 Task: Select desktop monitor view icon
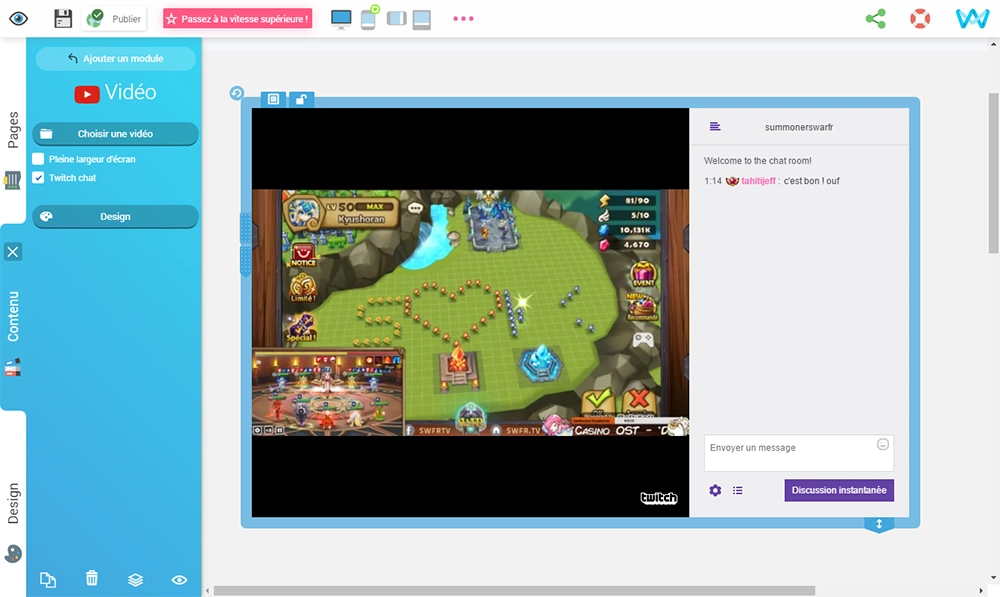[x=341, y=19]
